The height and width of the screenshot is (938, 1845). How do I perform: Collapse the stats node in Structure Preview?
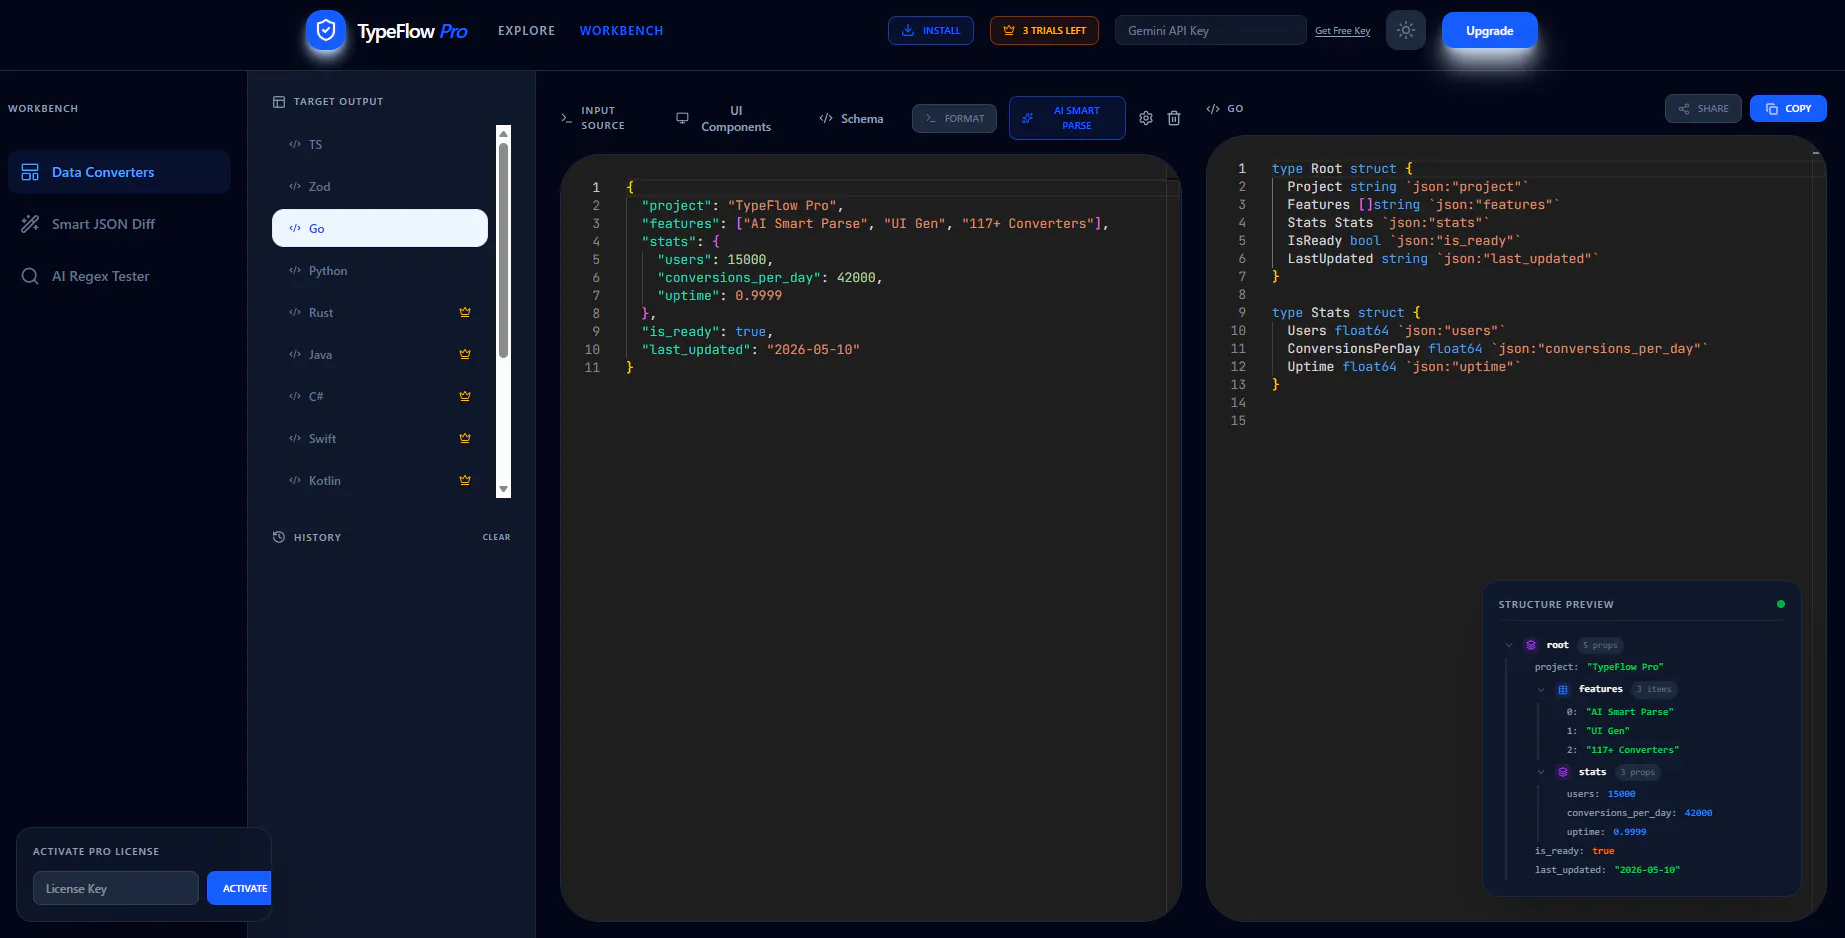[1541, 772]
